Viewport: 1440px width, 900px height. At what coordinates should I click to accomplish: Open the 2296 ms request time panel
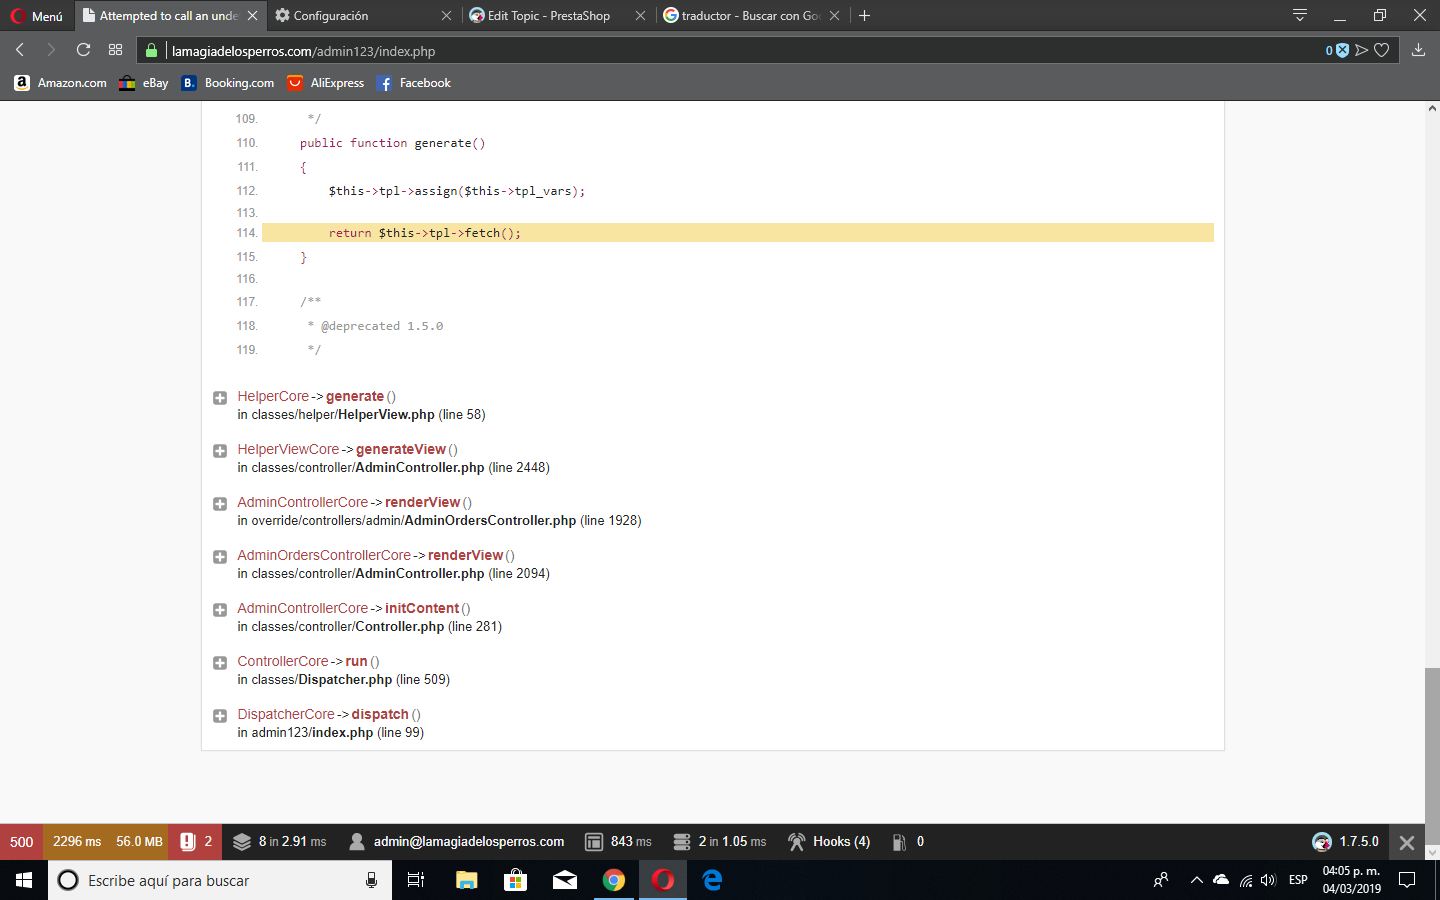click(77, 842)
